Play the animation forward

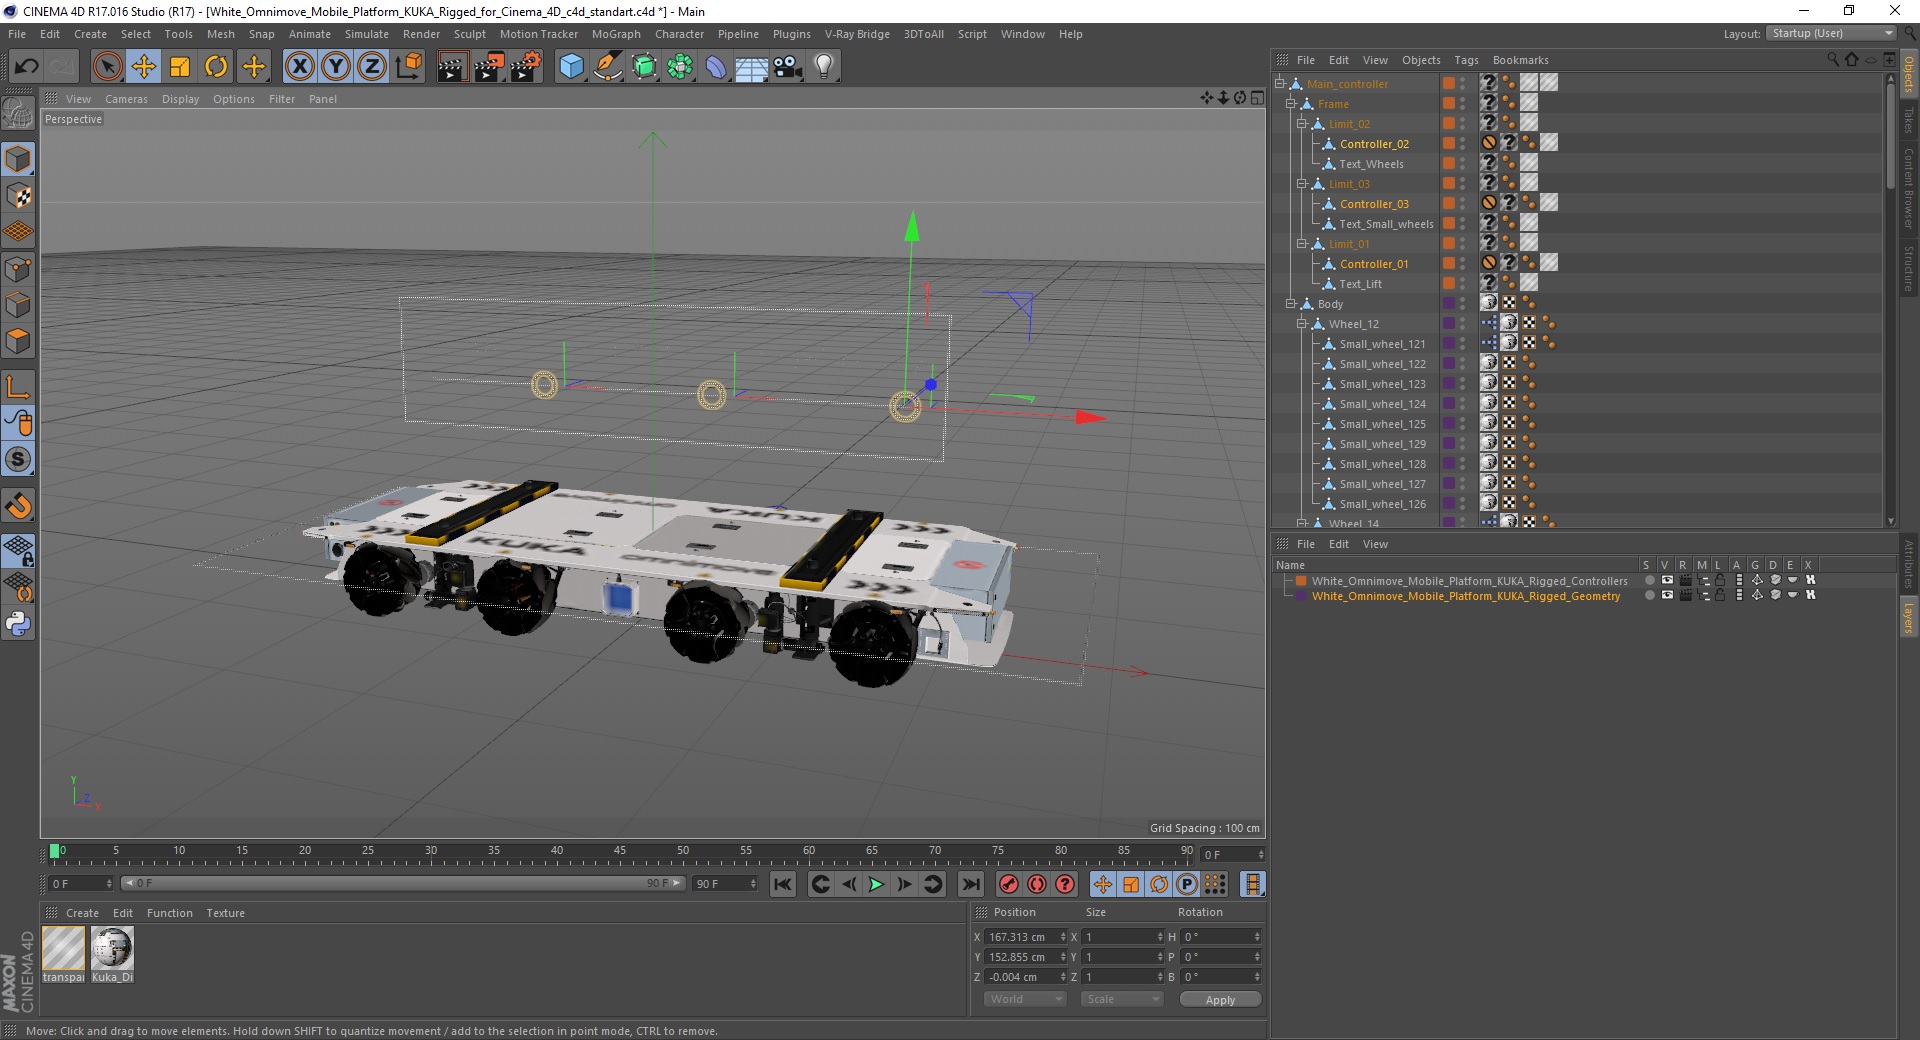[x=876, y=884]
